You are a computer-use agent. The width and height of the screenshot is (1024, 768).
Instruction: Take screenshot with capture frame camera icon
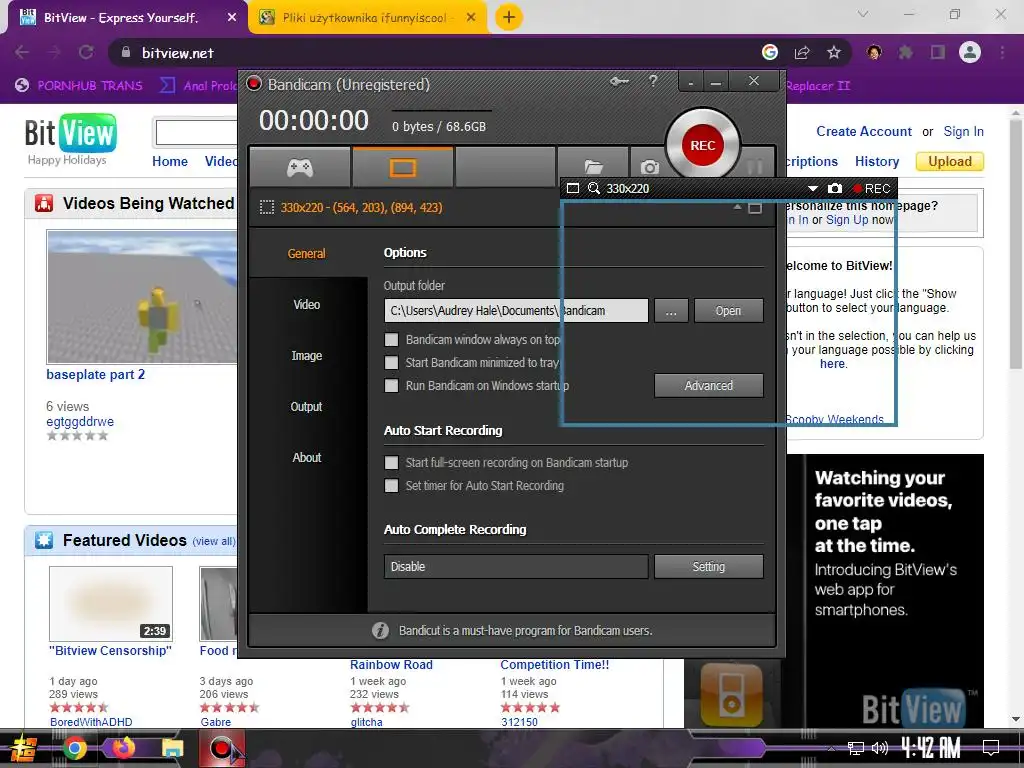coord(835,189)
